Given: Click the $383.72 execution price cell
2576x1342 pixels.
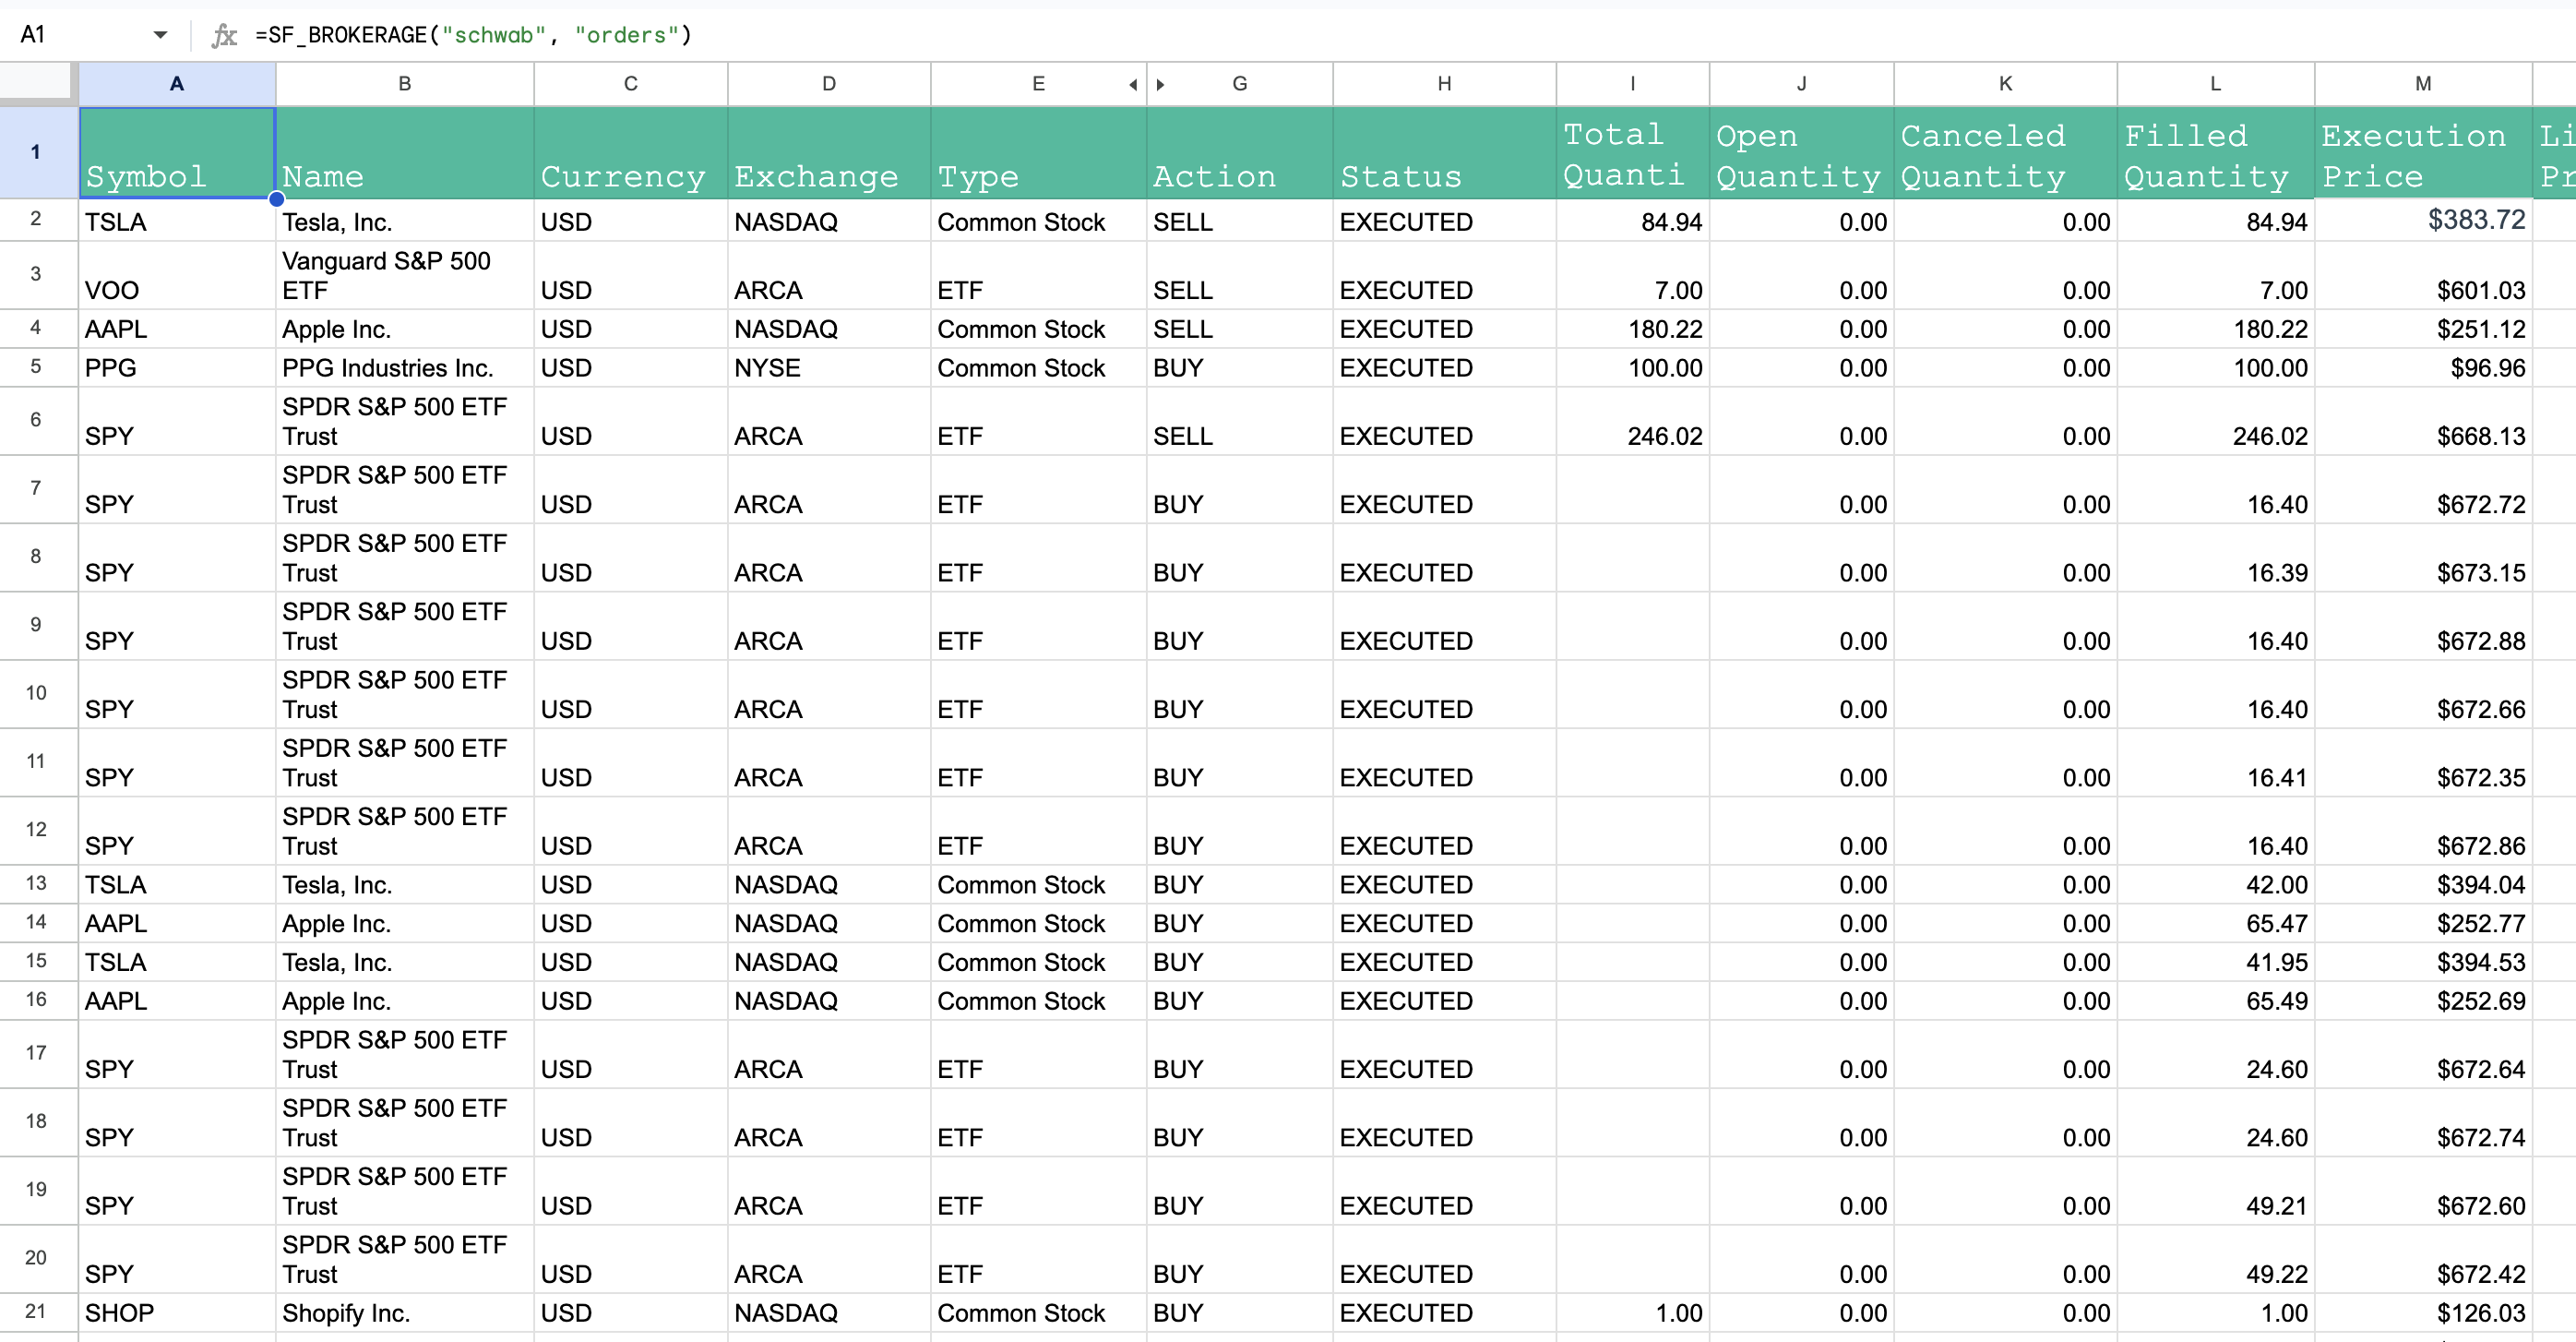Looking at the screenshot, I should [x=2424, y=220].
